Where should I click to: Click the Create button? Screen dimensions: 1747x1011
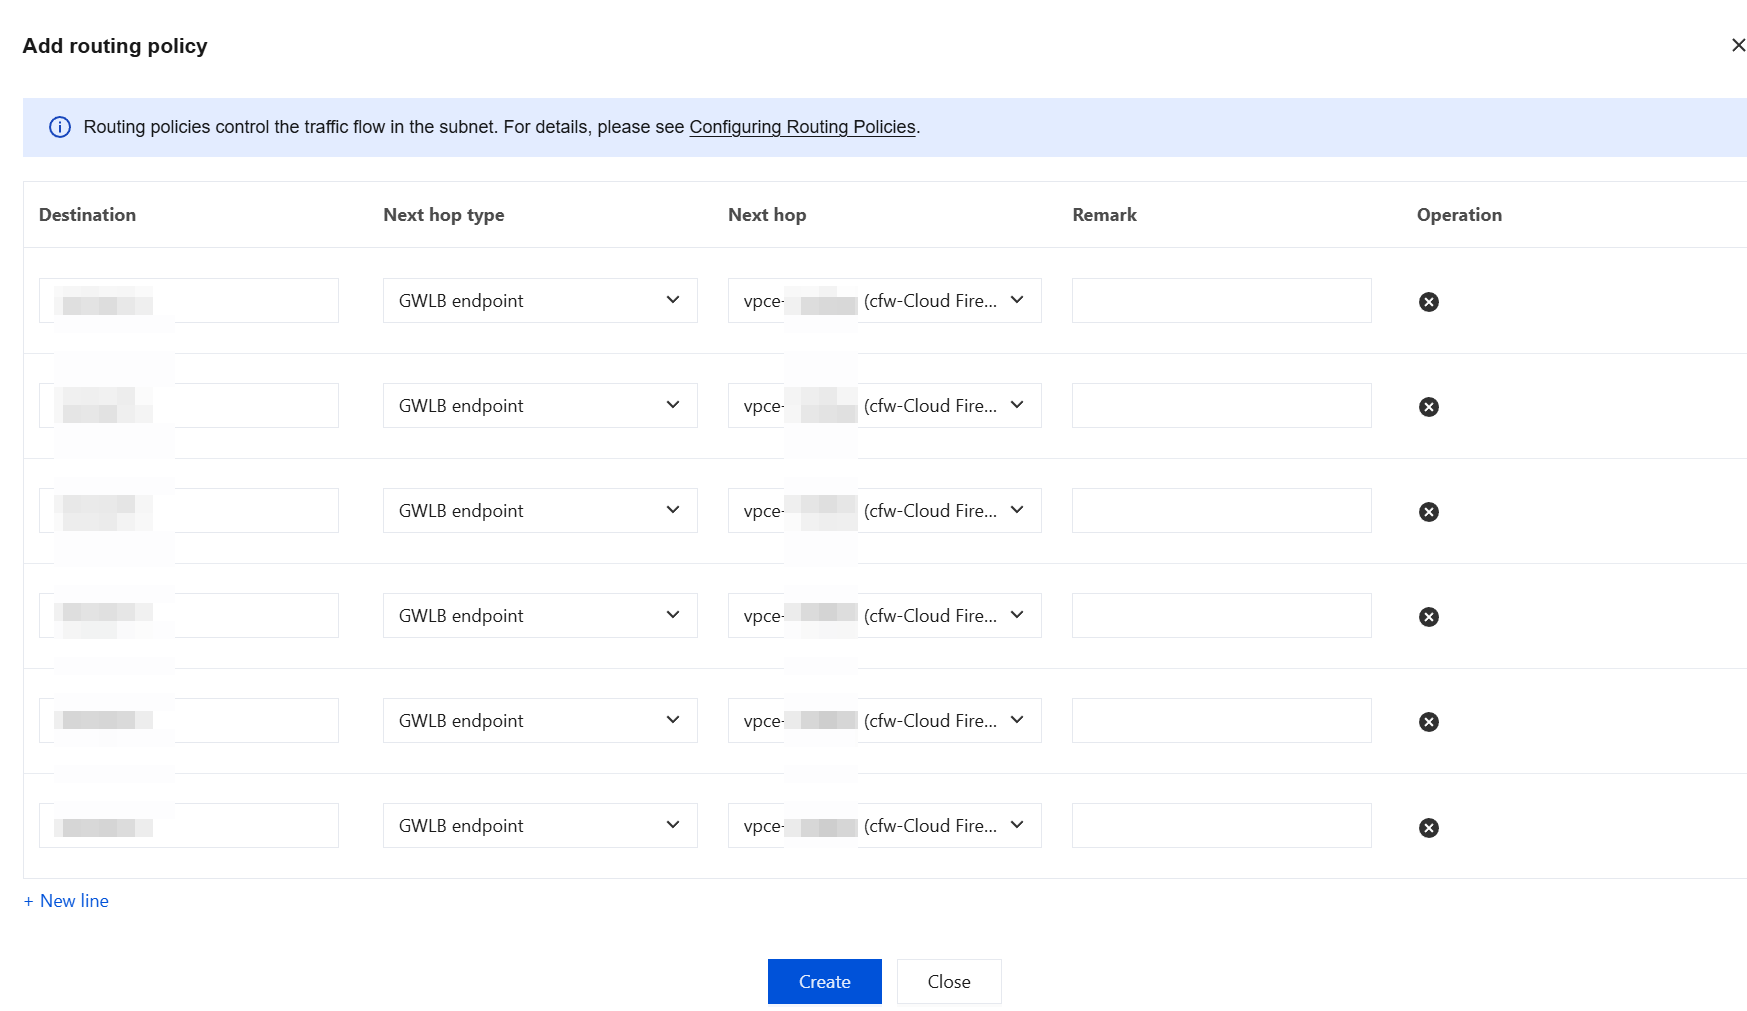point(824,981)
